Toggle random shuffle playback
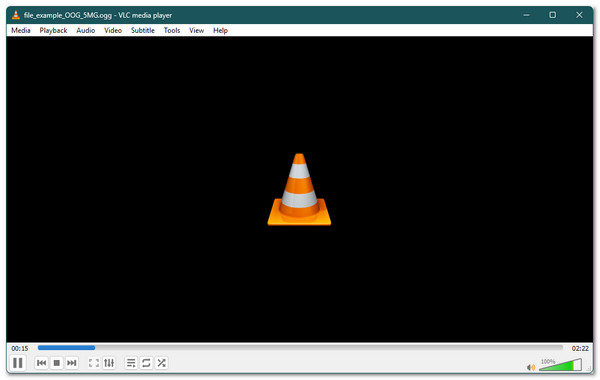This screenshot has height=380, width=600. coord(161,362)
